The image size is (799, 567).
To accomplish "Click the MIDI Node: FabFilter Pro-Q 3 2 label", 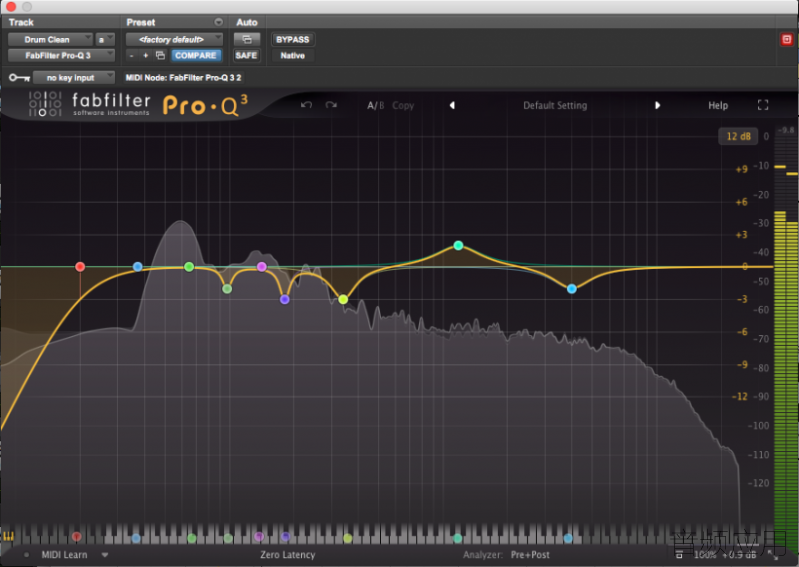I will pos(183,77).
